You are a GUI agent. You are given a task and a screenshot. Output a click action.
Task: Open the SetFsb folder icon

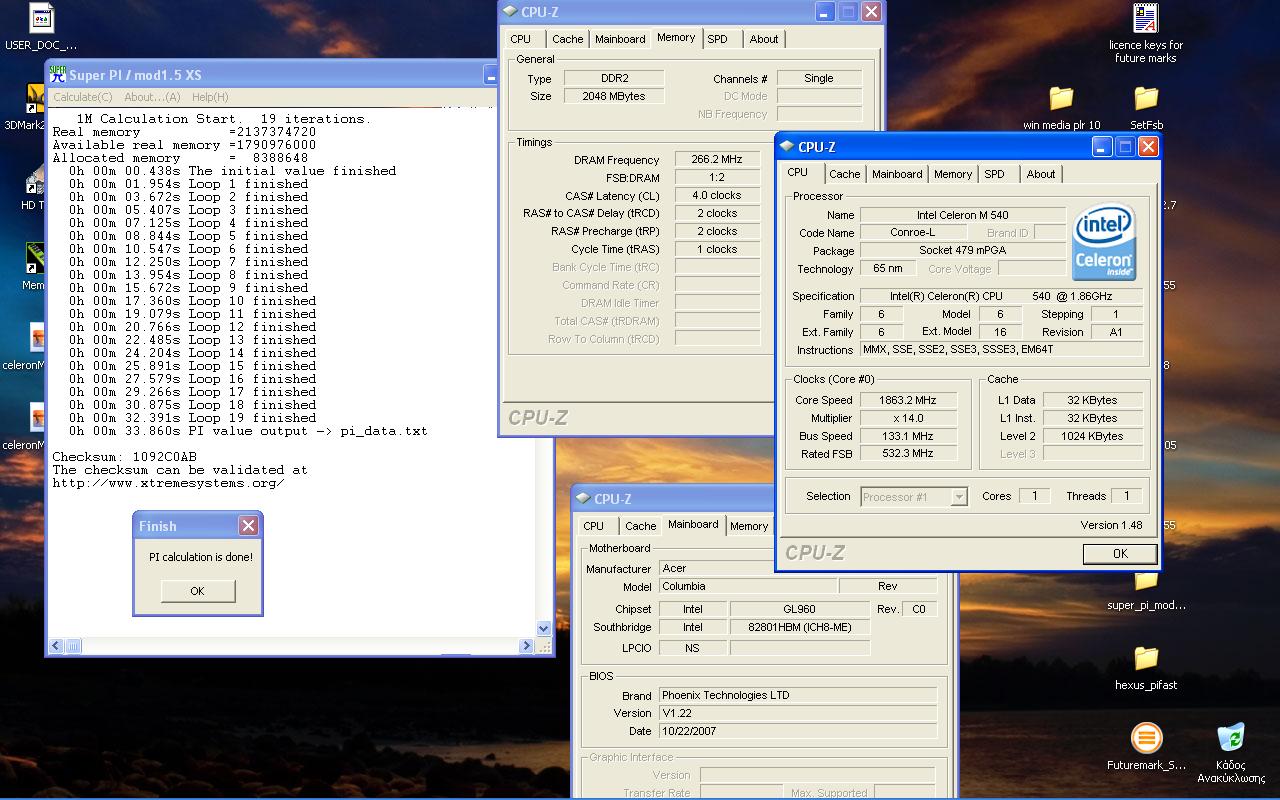(1146, 98)
